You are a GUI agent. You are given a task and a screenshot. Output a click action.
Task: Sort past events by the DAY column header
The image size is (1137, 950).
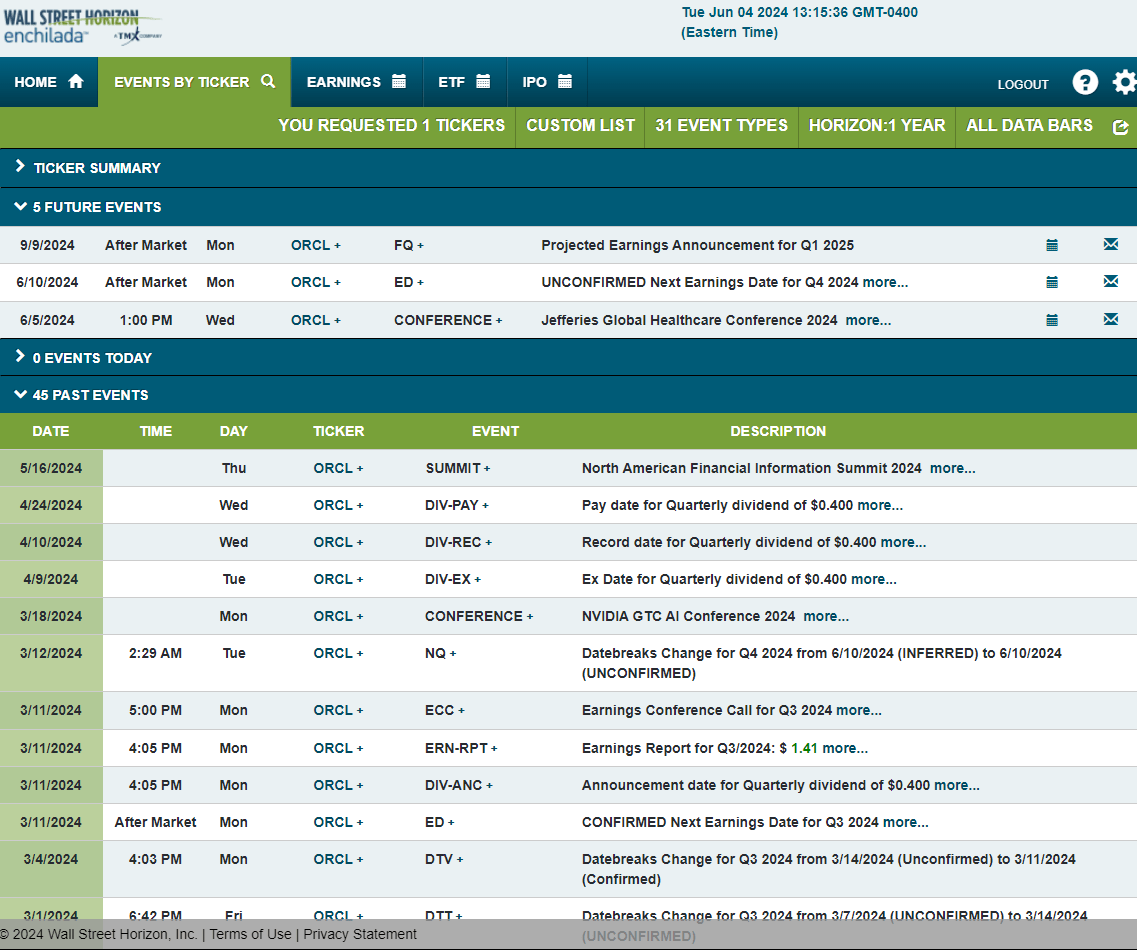coord(233,431)
